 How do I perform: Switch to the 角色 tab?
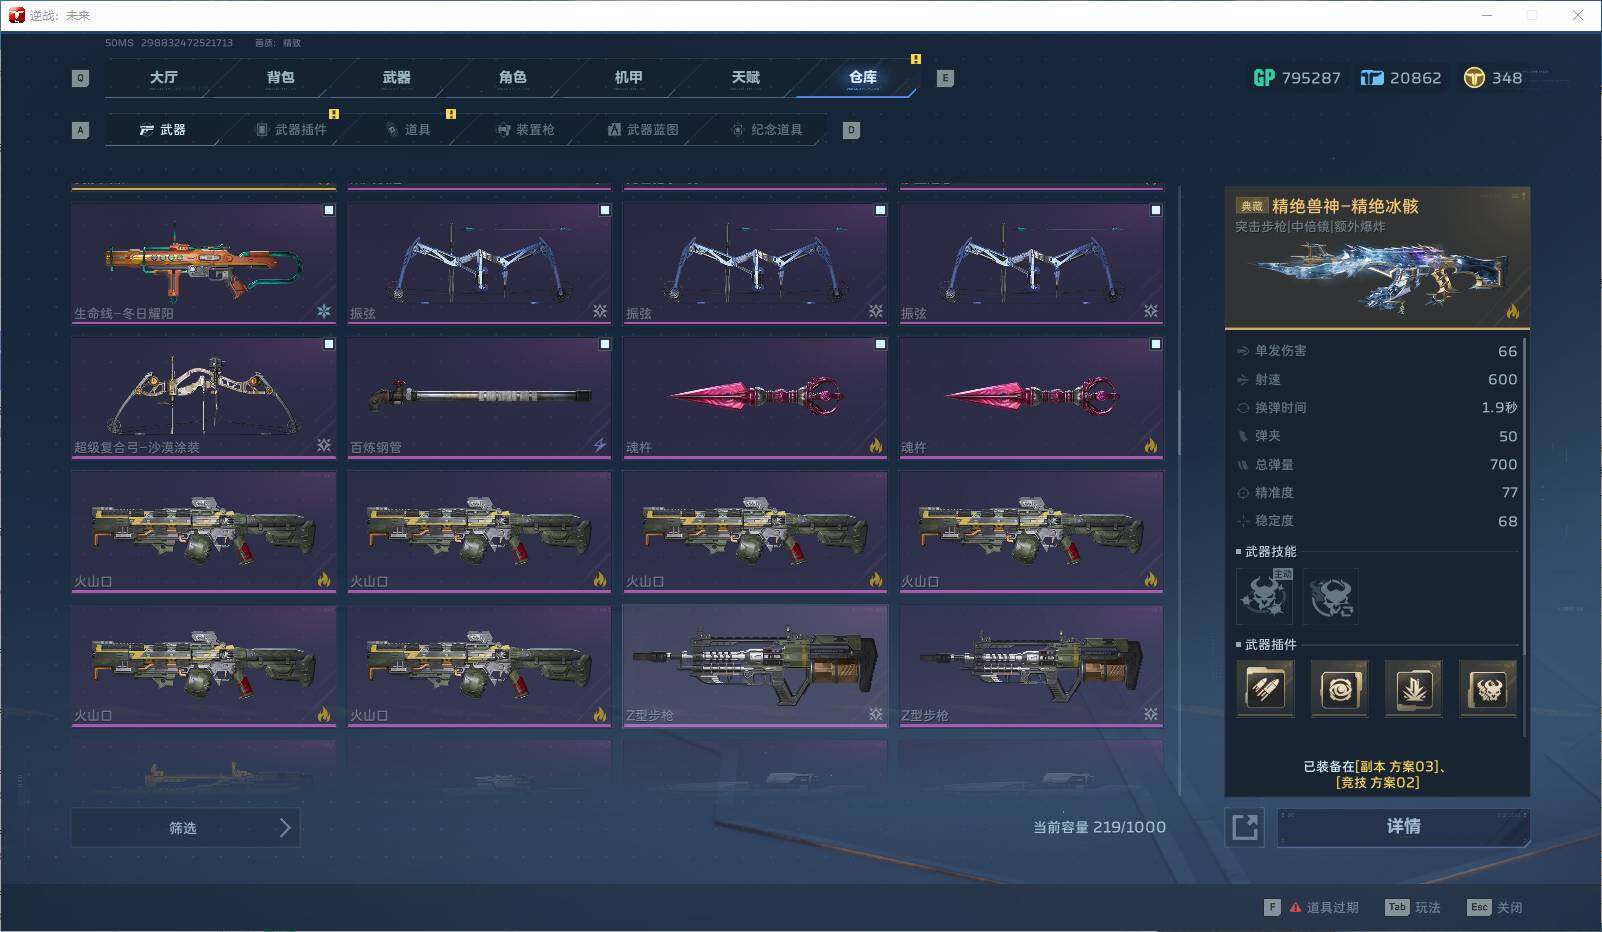pos(513,77)
